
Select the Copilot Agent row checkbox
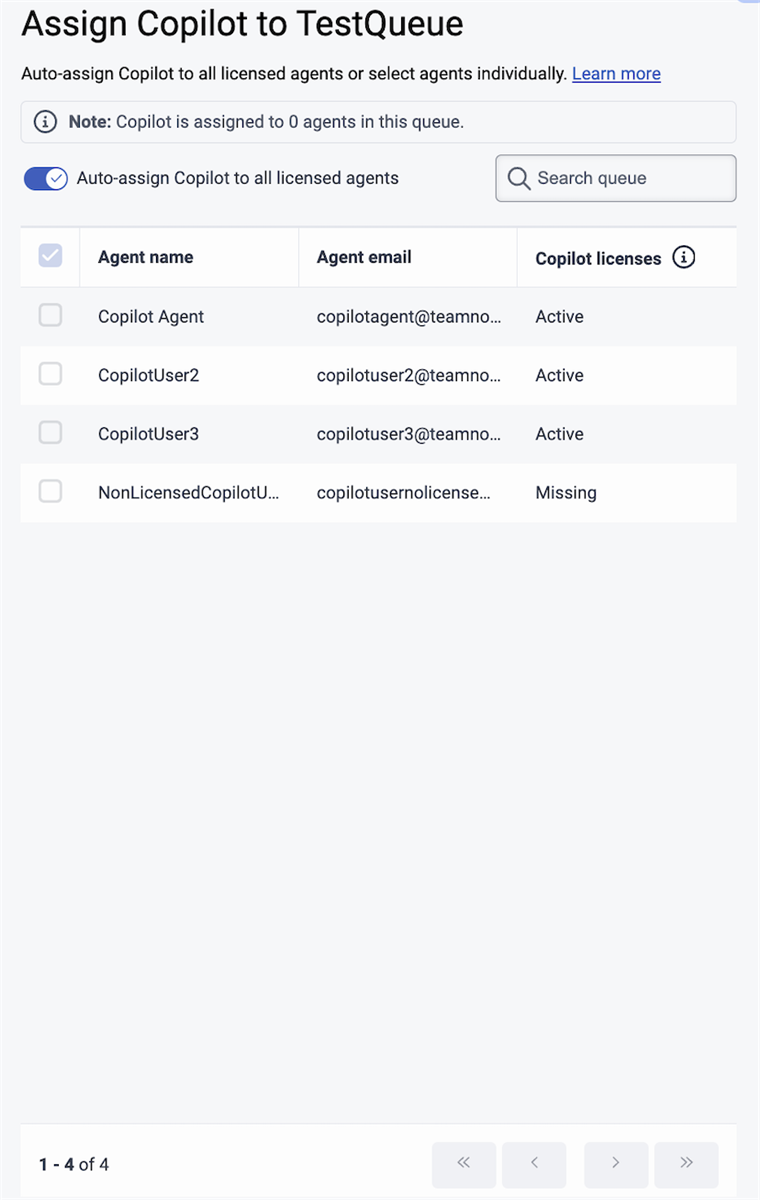(x=50, y=316)
